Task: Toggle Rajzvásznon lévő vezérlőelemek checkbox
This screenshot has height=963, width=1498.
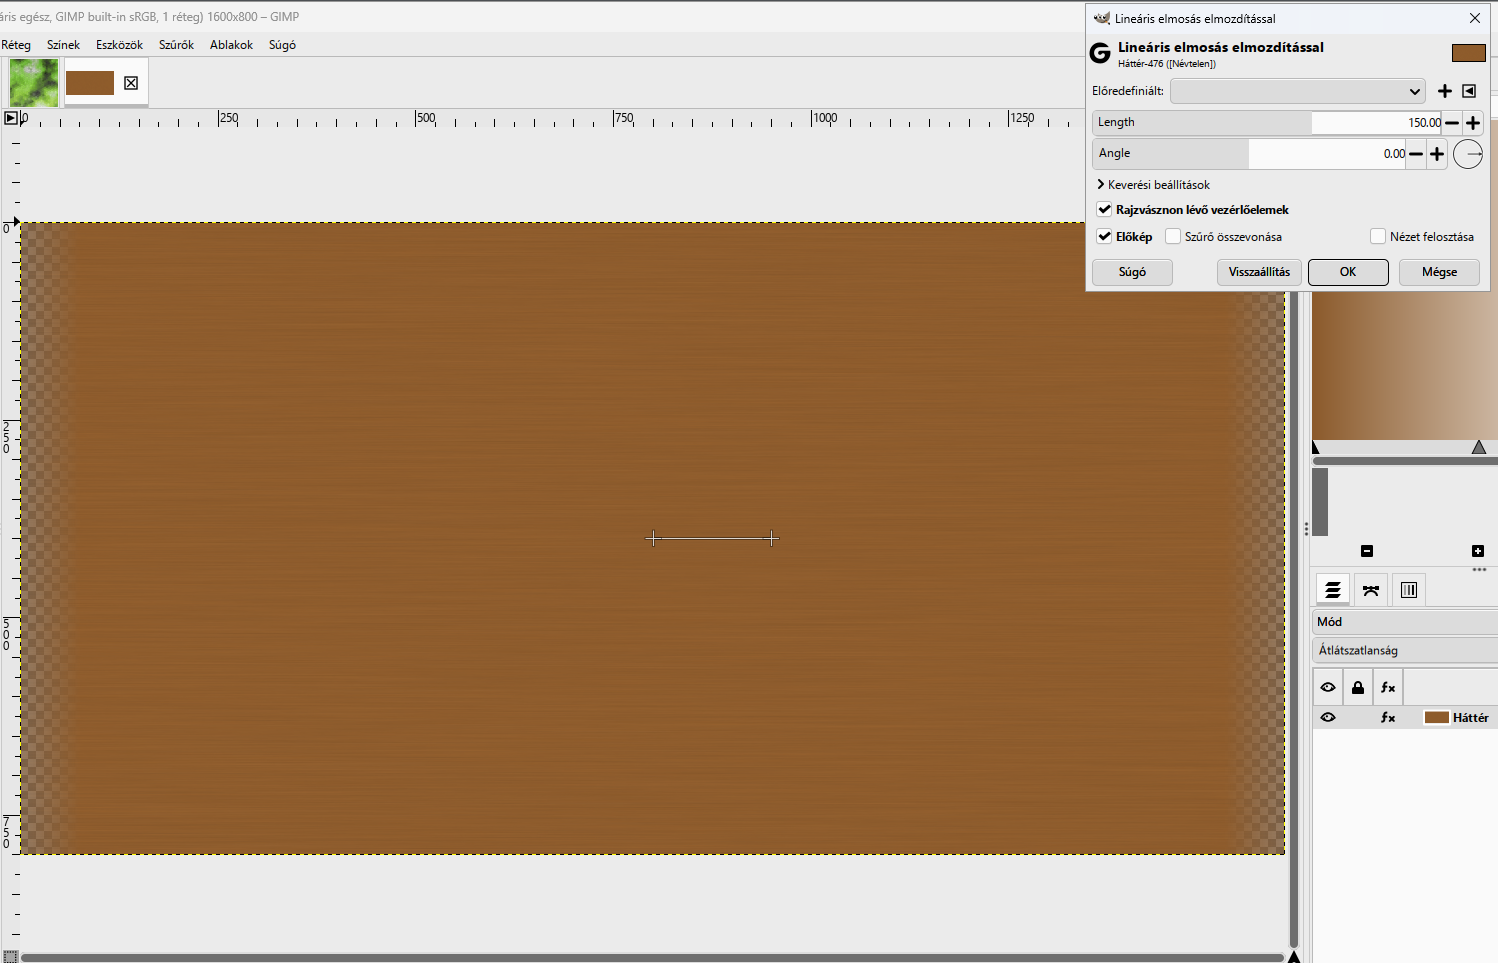Action: click(x=1104, y=210)
